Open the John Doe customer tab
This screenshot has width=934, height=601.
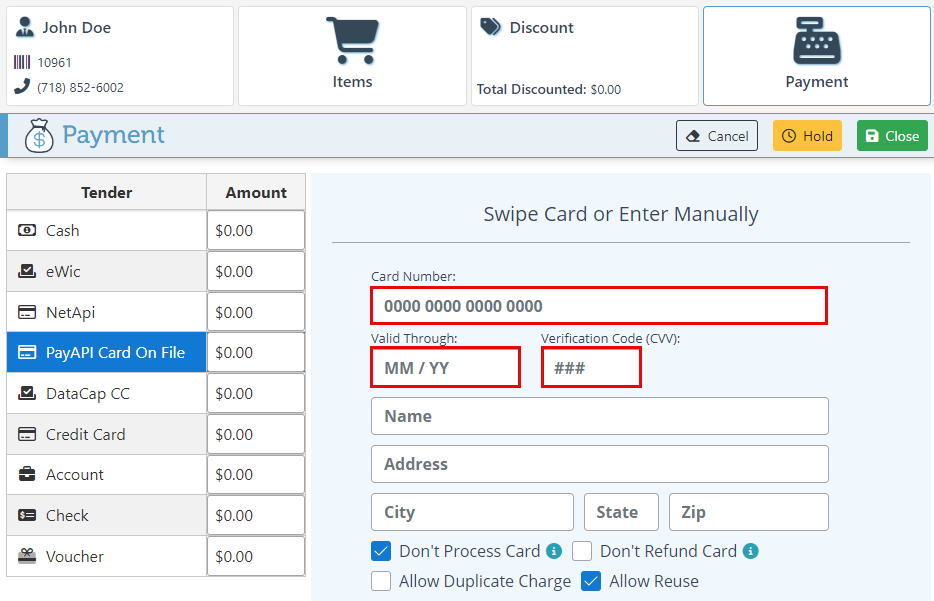(118, 56)
